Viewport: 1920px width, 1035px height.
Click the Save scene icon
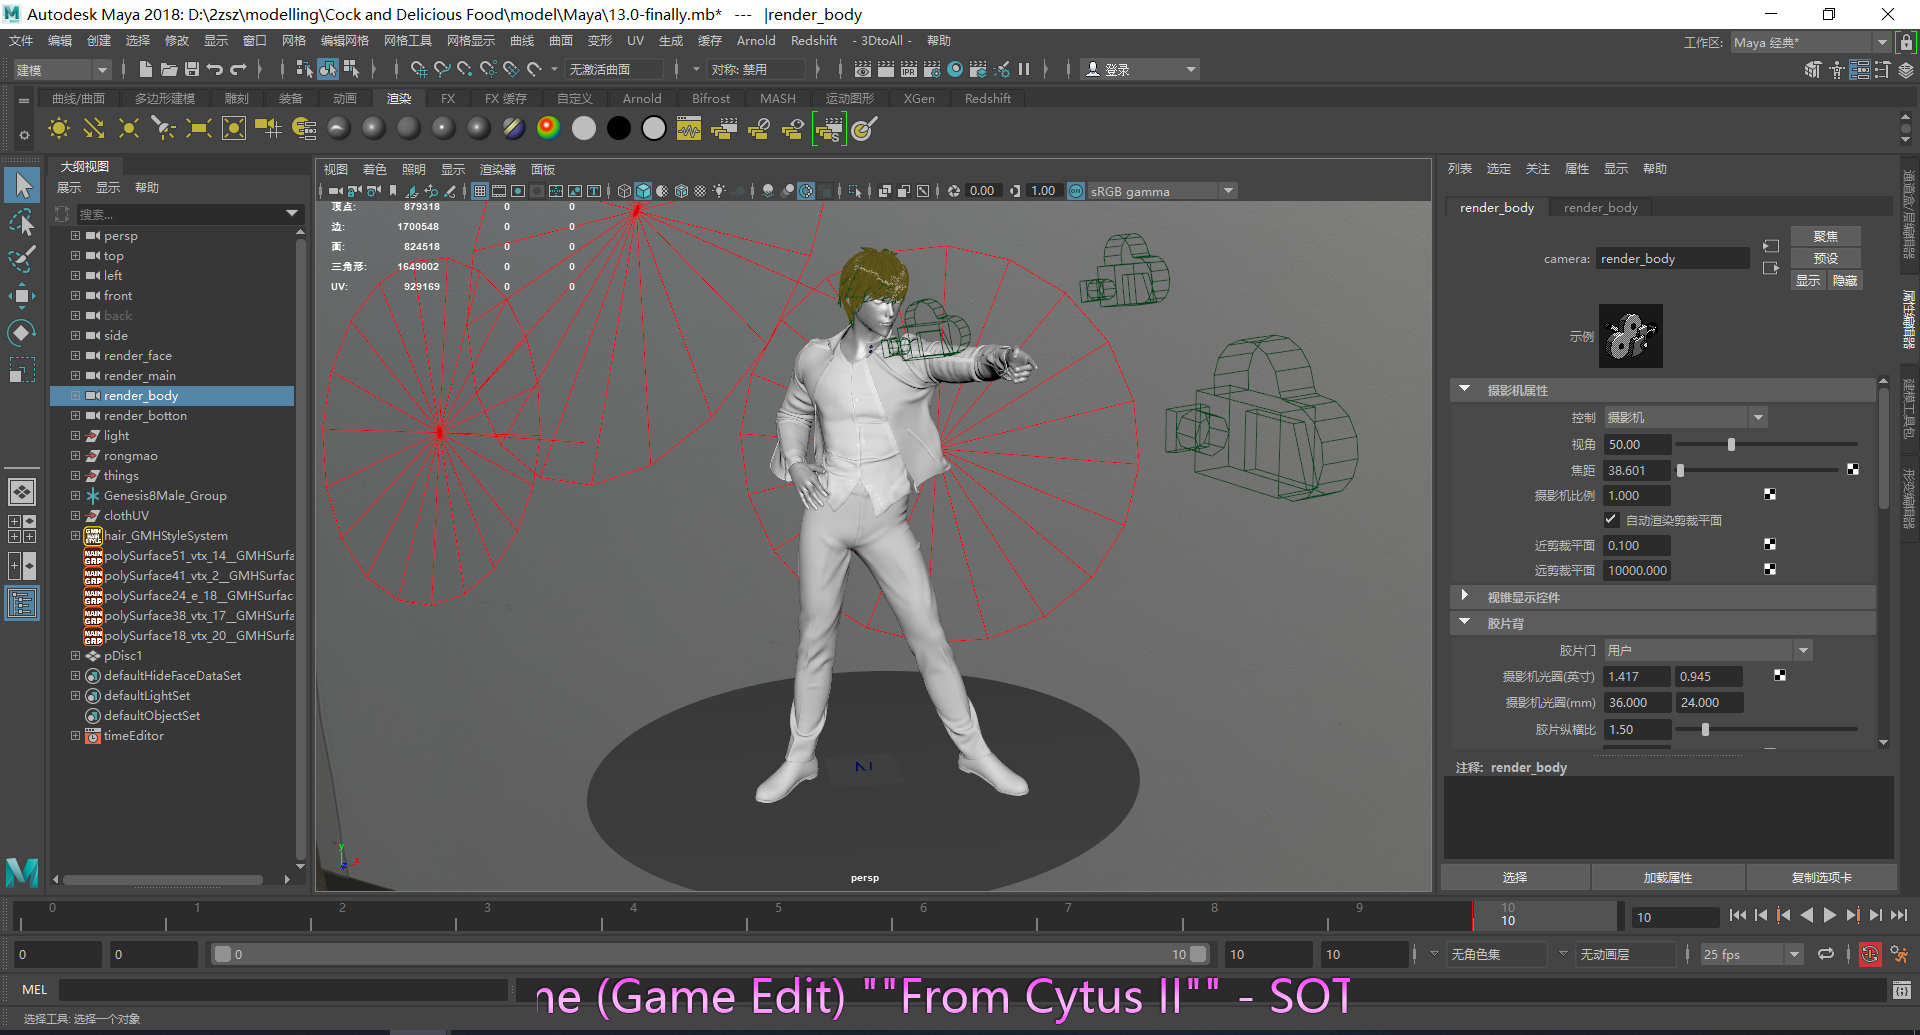(x=192, y=69)
